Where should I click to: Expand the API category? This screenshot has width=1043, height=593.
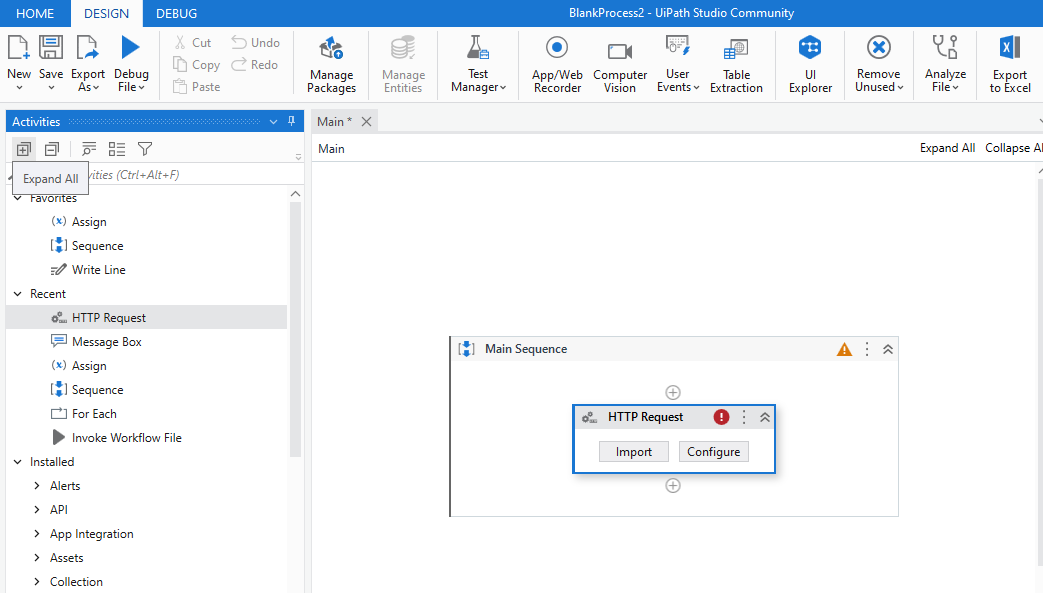point(37,509)
